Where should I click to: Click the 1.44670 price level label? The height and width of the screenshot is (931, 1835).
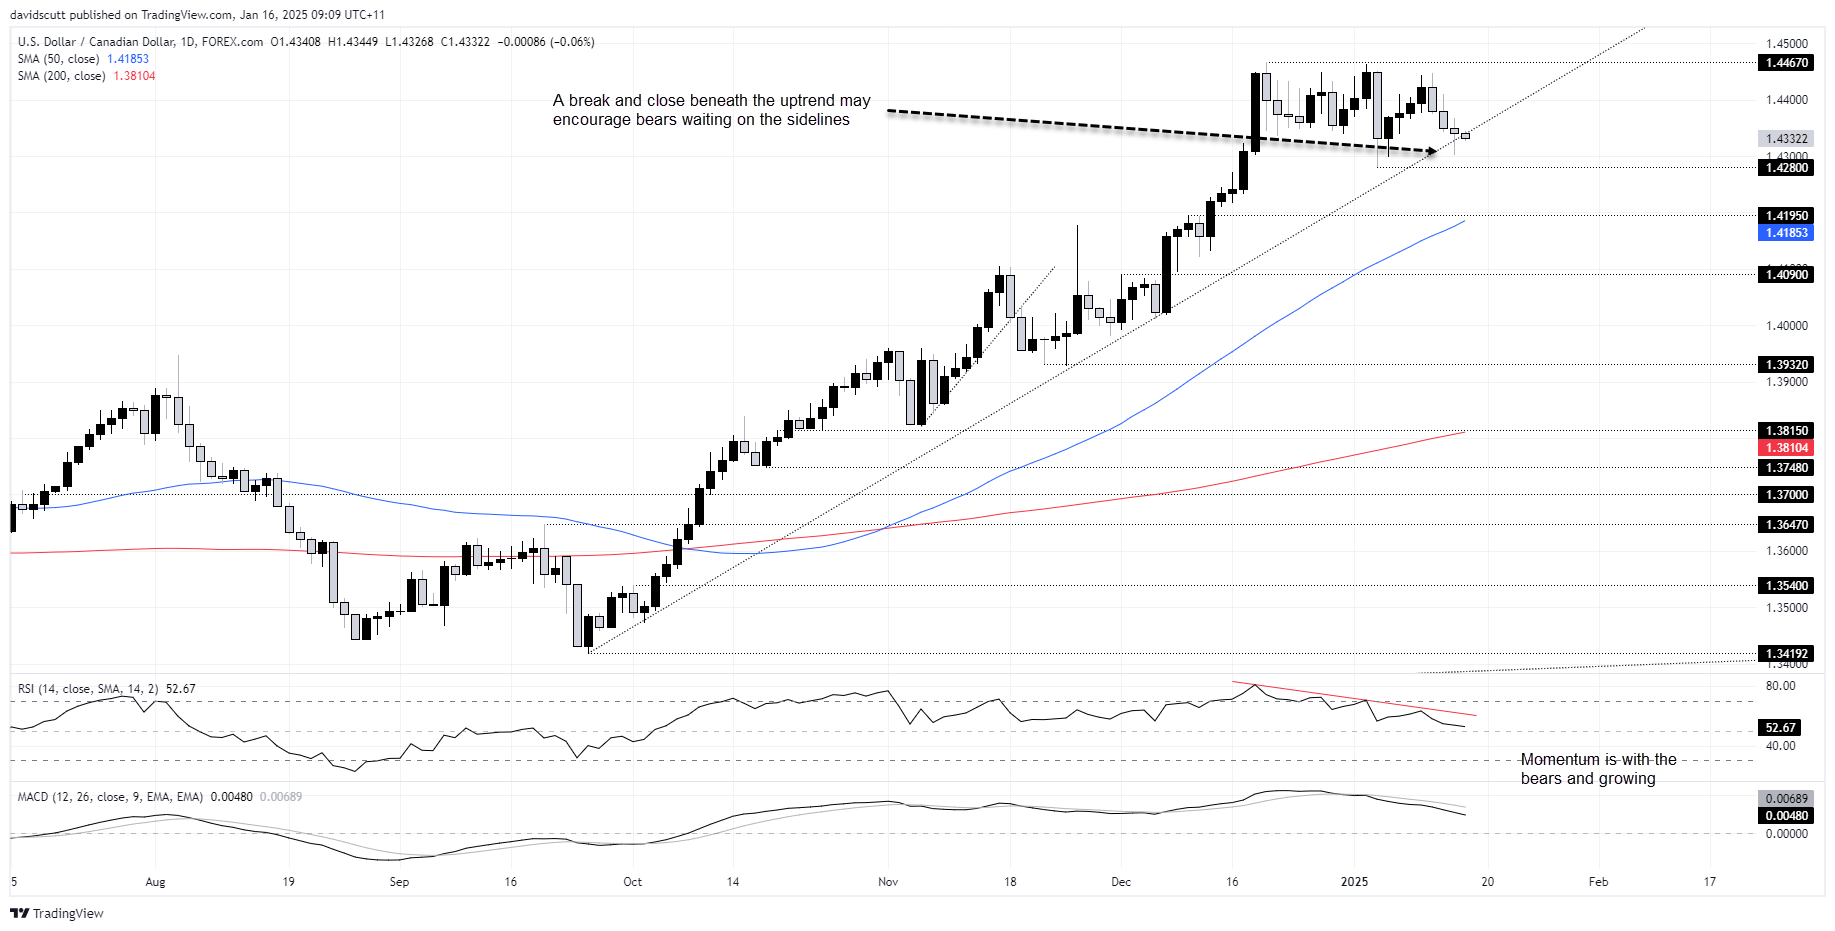click(x=1786, y=62)
